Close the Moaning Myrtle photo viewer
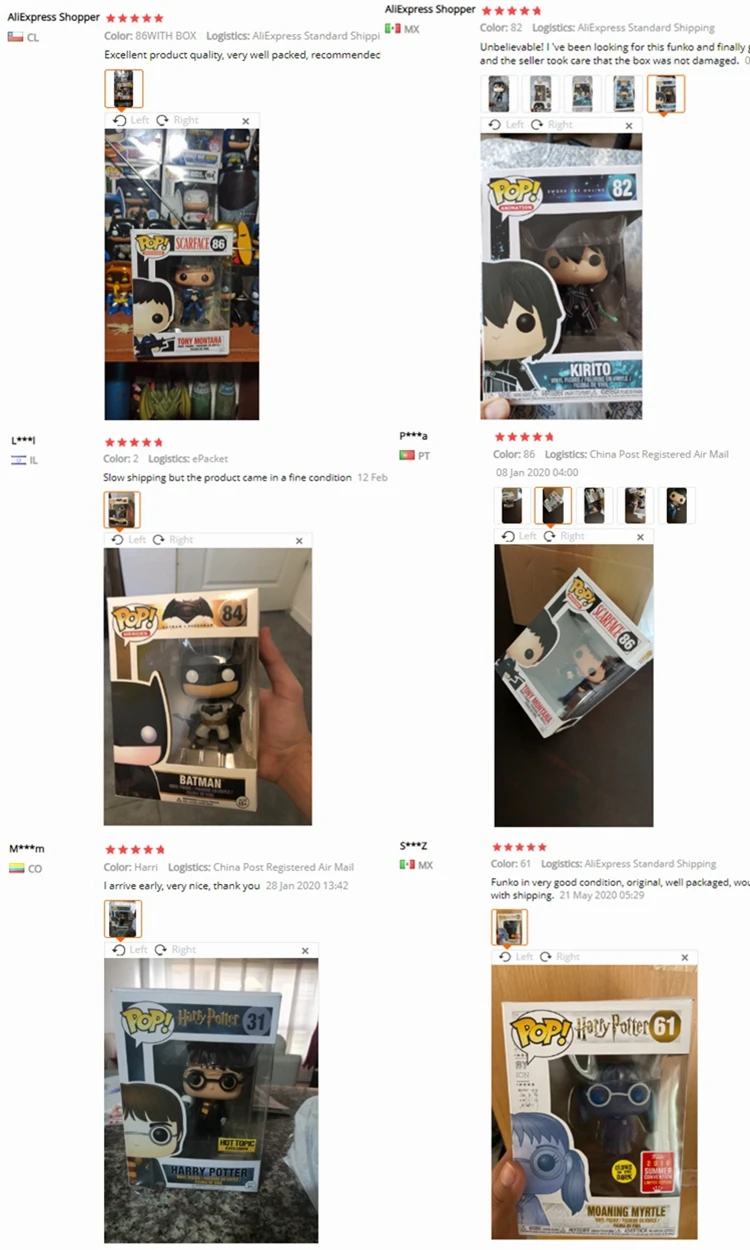 pyautogui.click(x=685, y=958)
